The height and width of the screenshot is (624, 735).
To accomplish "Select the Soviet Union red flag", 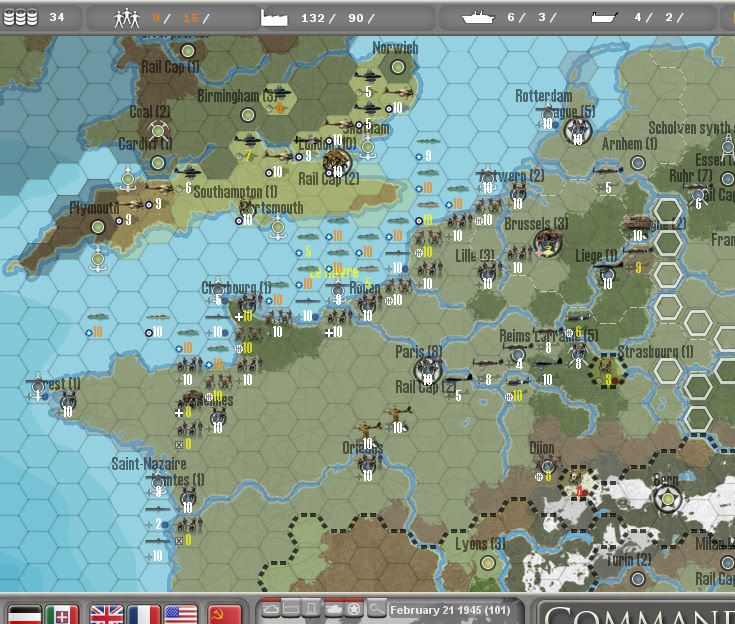I will tap(225, 613).
